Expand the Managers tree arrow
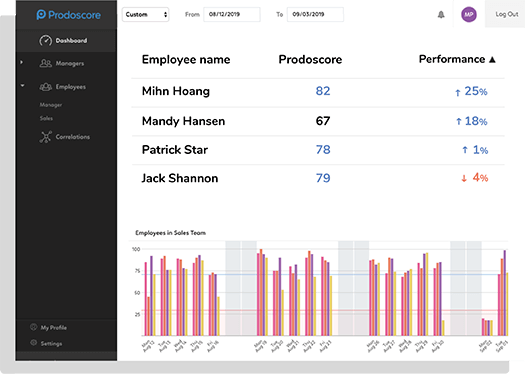 (22, 62)
